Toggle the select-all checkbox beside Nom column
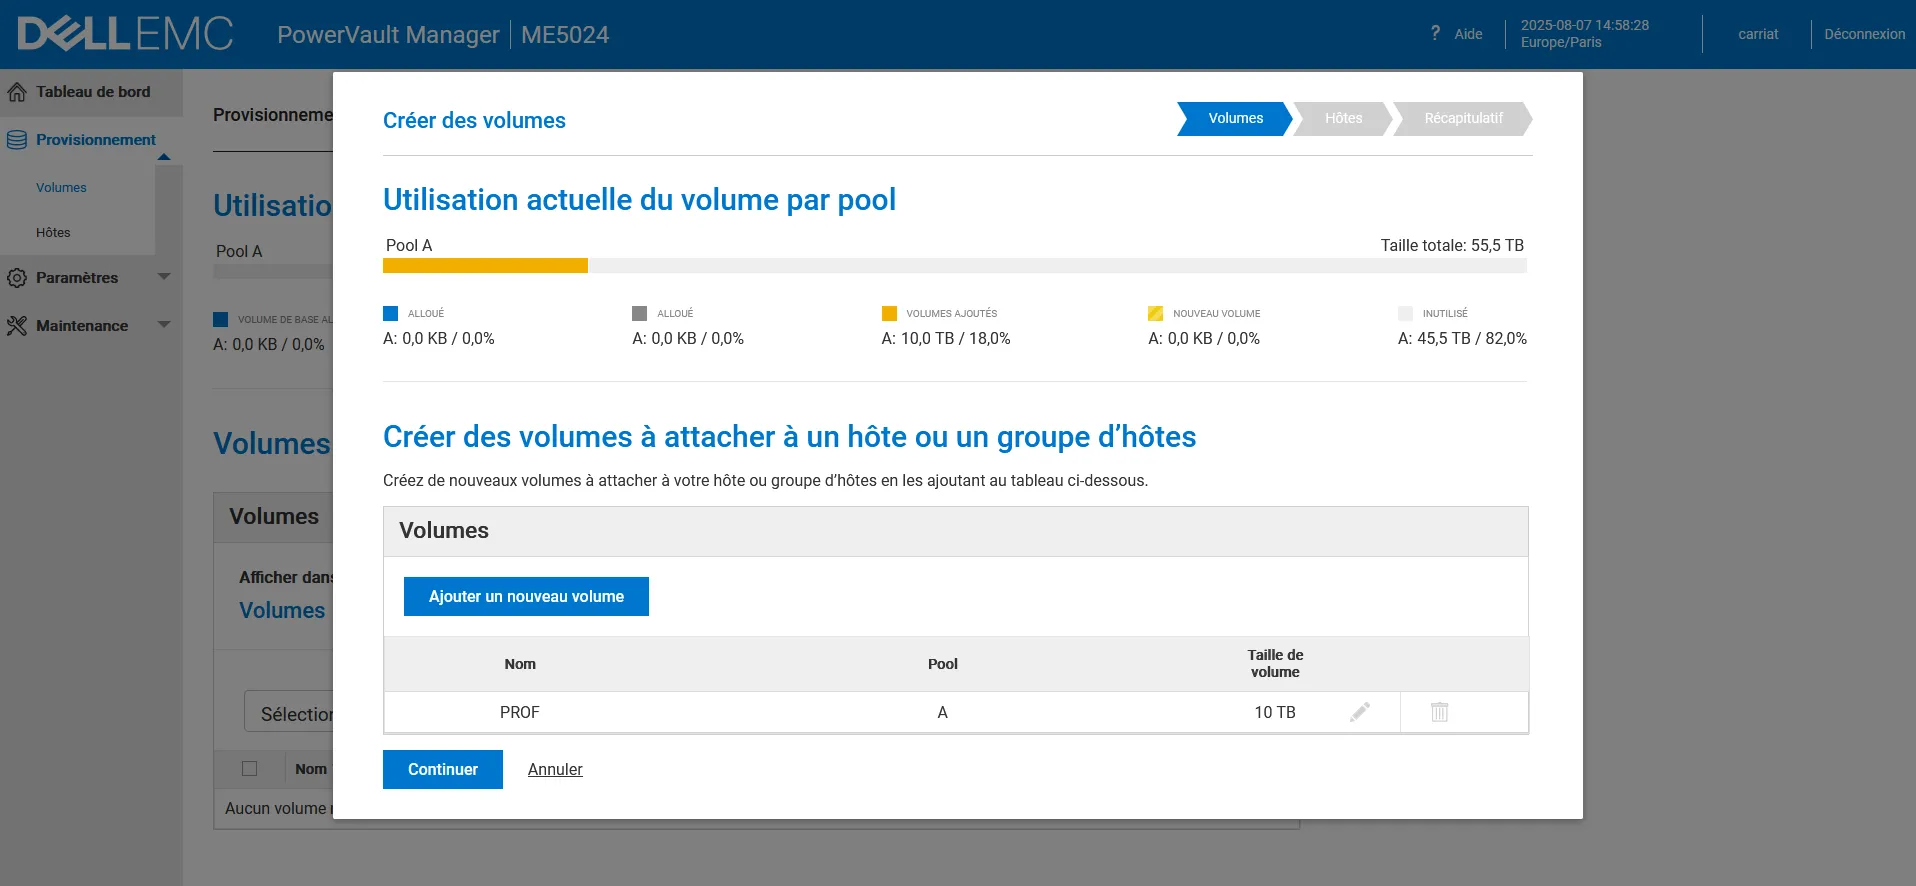Screen dimensions: 1916x886 coord(250,769)
